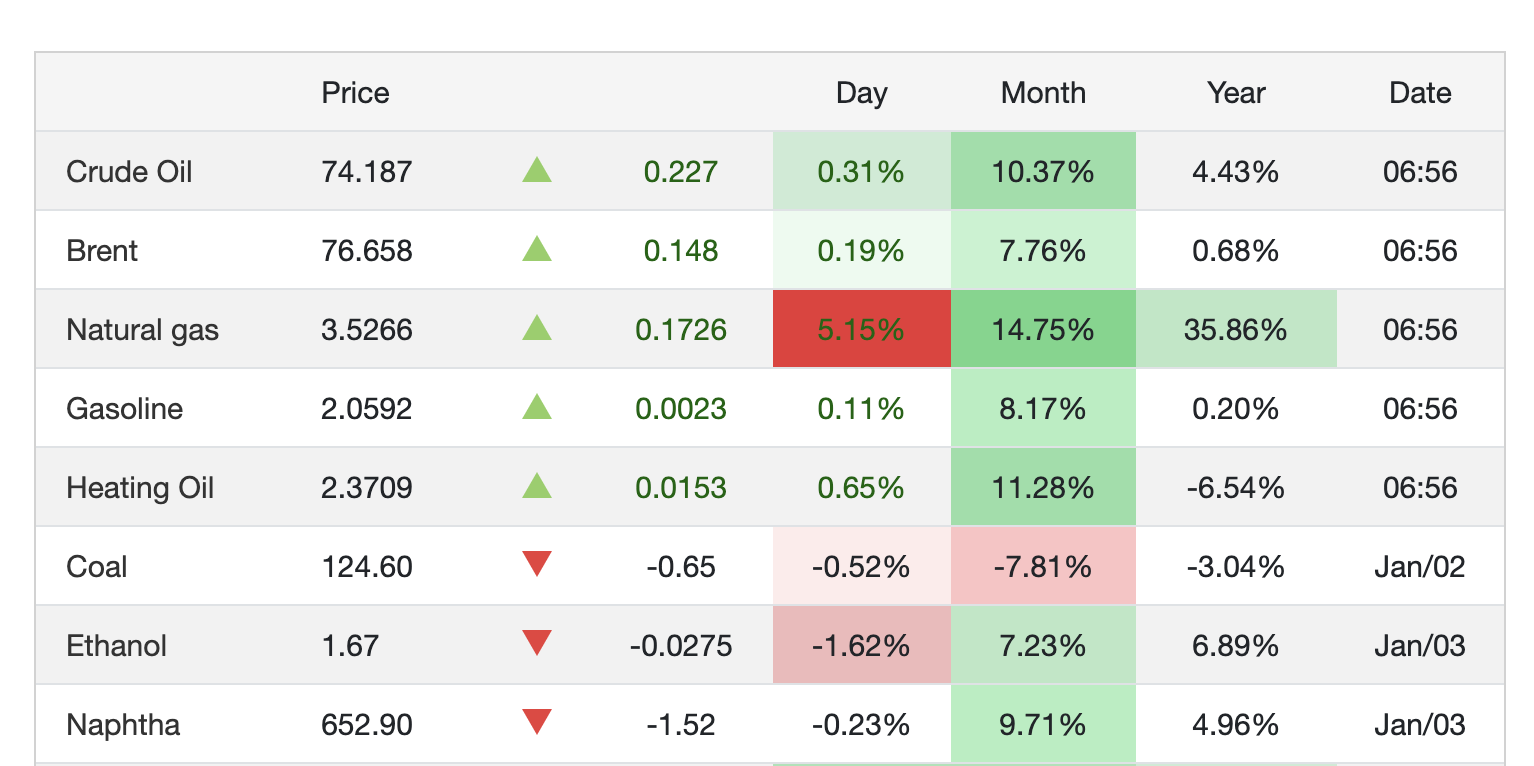This screenshot has height=766, width=1534.
Task: Open the Heating Oil commodity link
Action: pyautogui.click(x=140, y=488)
